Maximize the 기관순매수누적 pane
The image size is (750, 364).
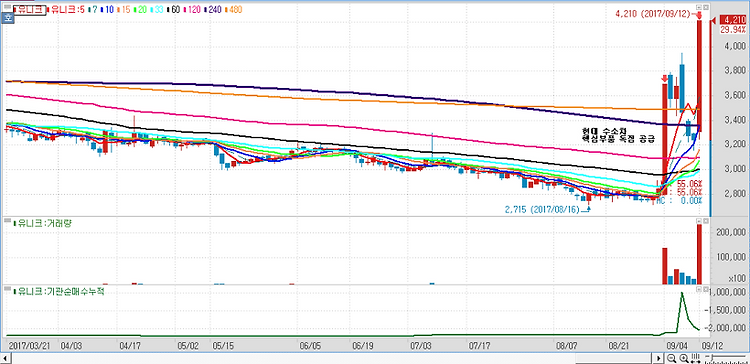coord(706,289)
